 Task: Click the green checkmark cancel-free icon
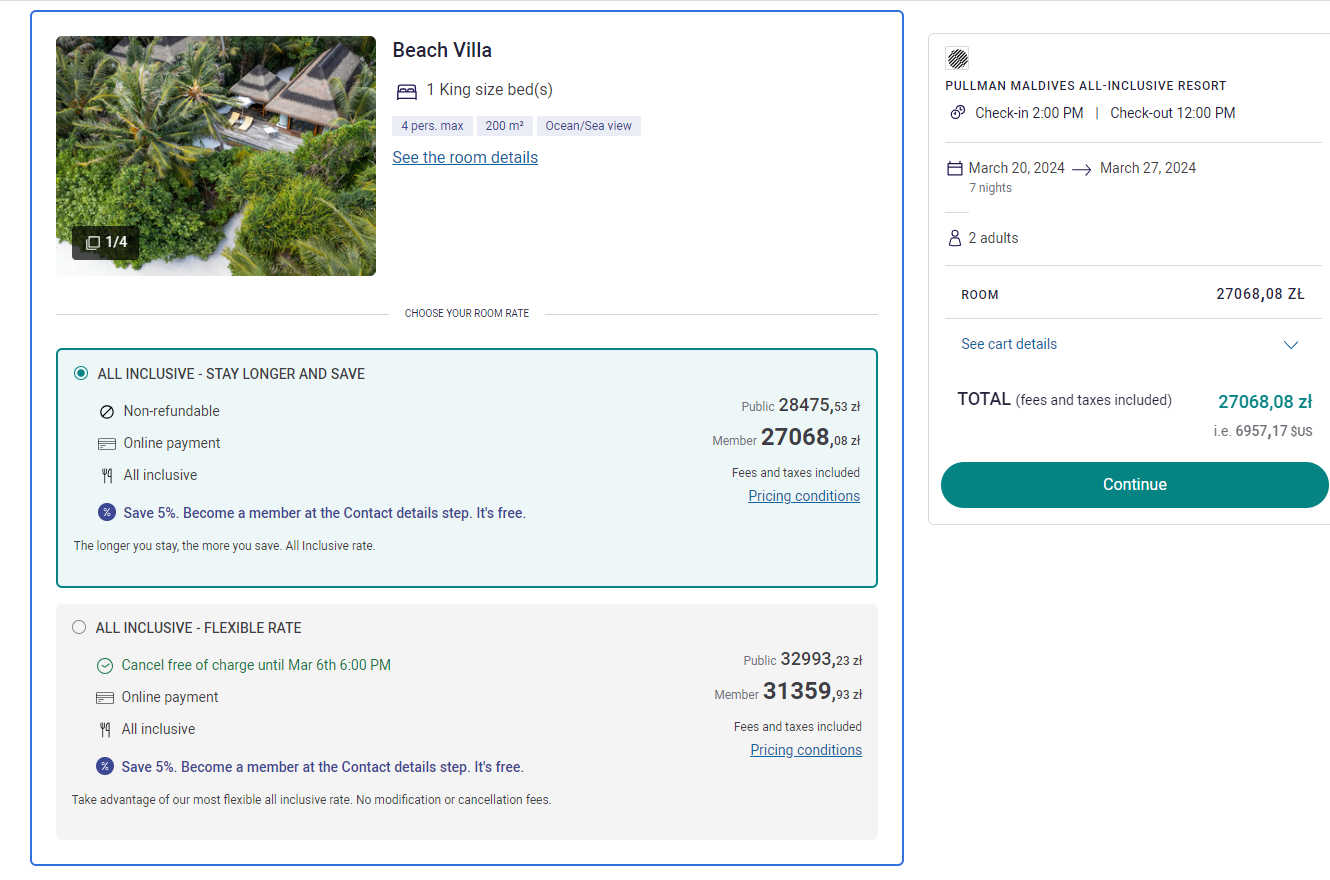click(x=105, y=666)
